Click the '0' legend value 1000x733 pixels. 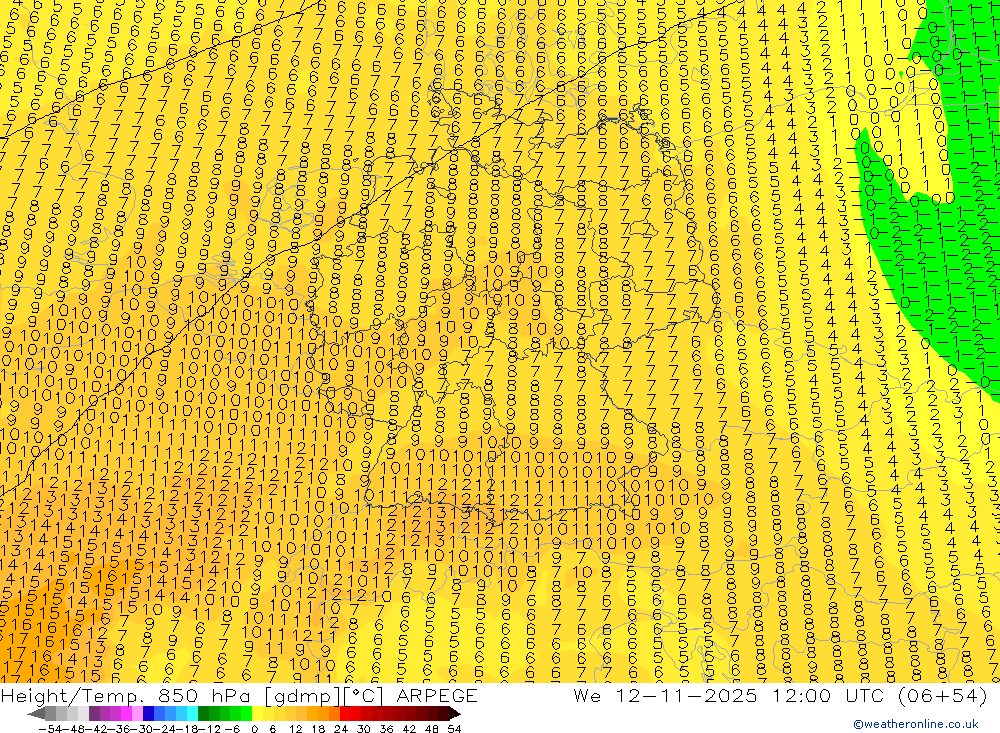254,729
